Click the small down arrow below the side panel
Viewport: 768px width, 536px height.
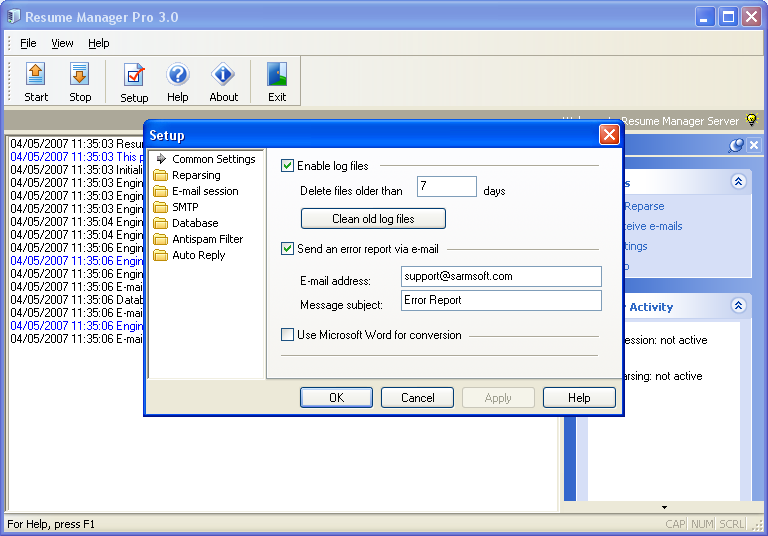[x=664, y=507]
